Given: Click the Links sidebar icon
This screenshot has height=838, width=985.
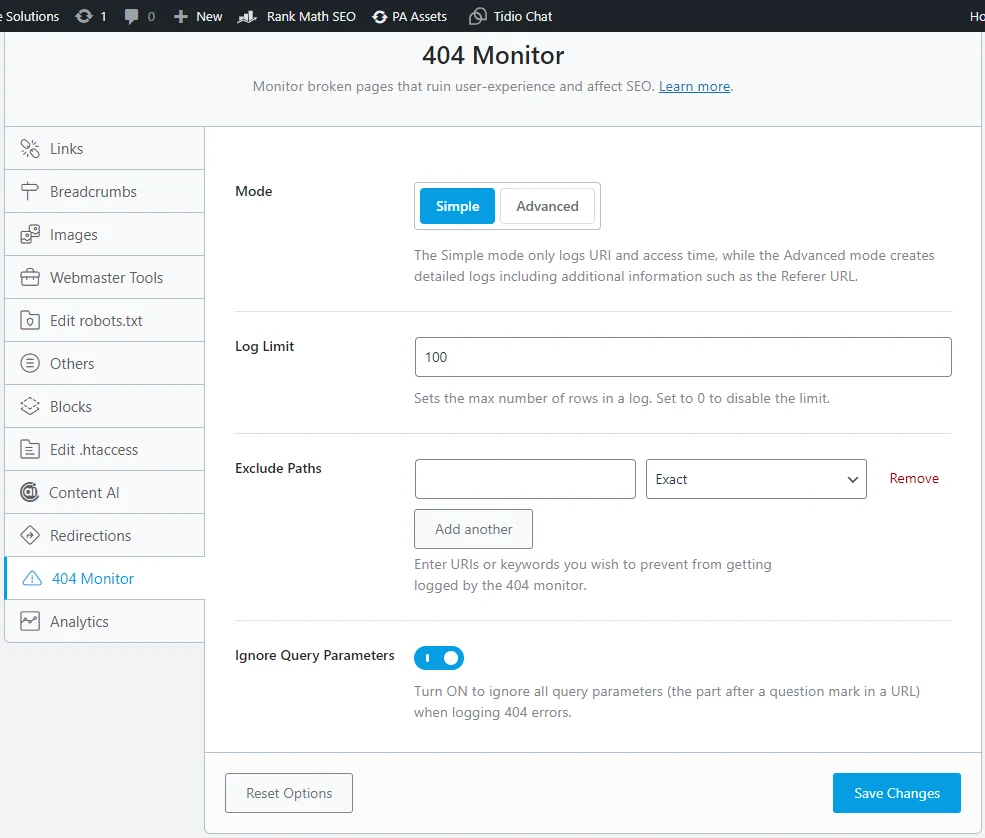Looking at the screenshot, I should click(30, 148).
